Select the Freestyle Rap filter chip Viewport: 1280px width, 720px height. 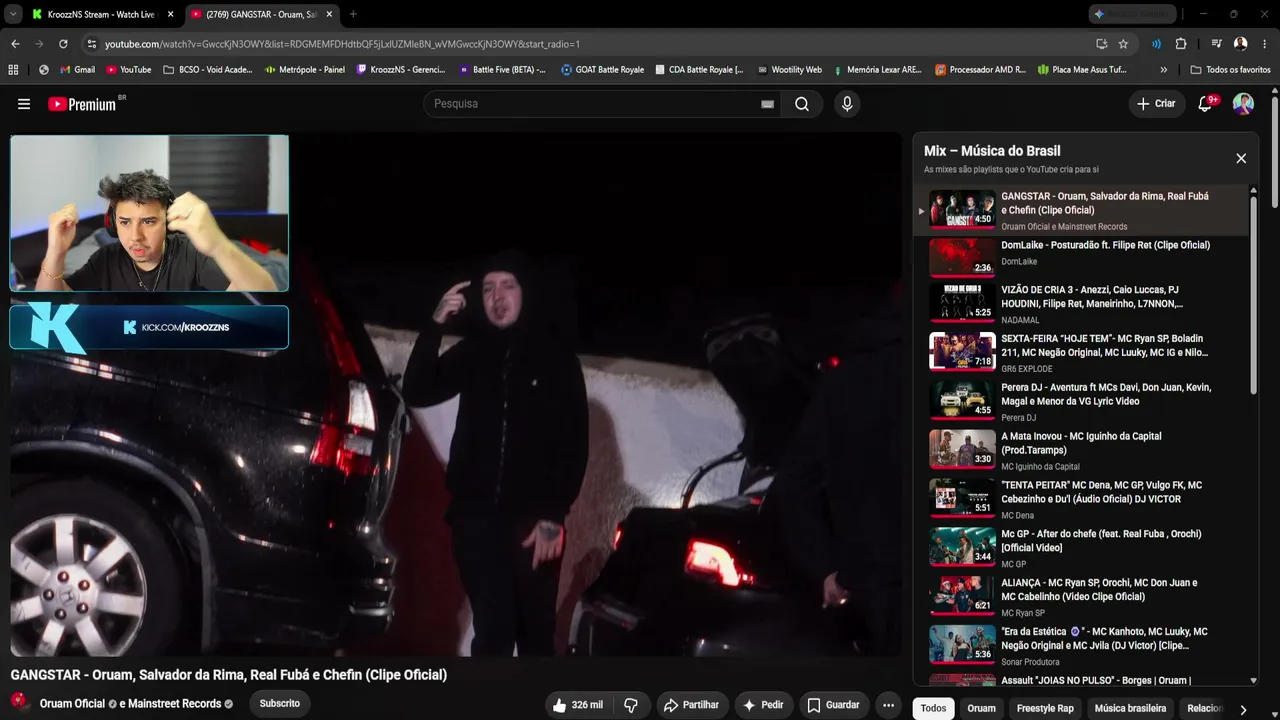coord(1045,708)
